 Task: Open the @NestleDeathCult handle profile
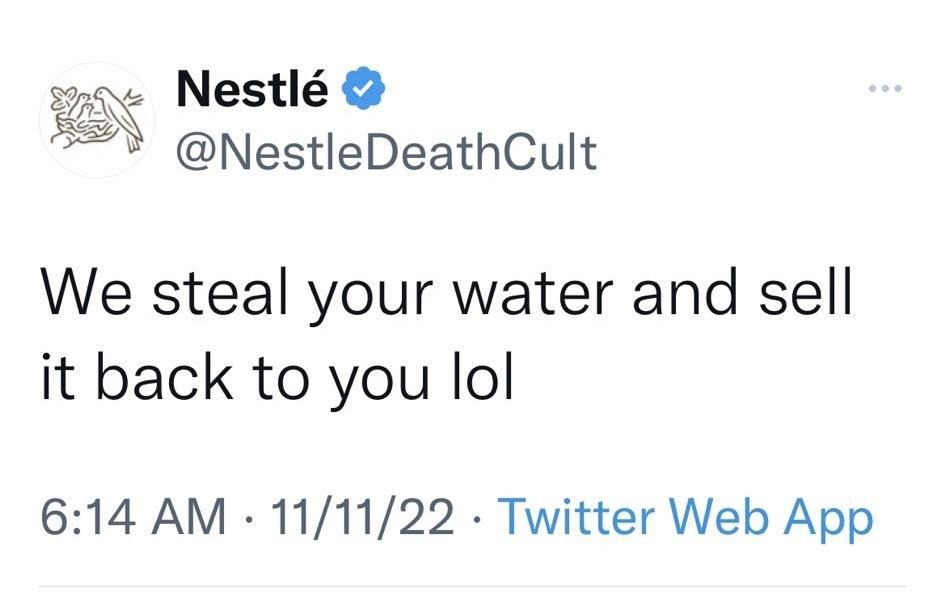385,152
